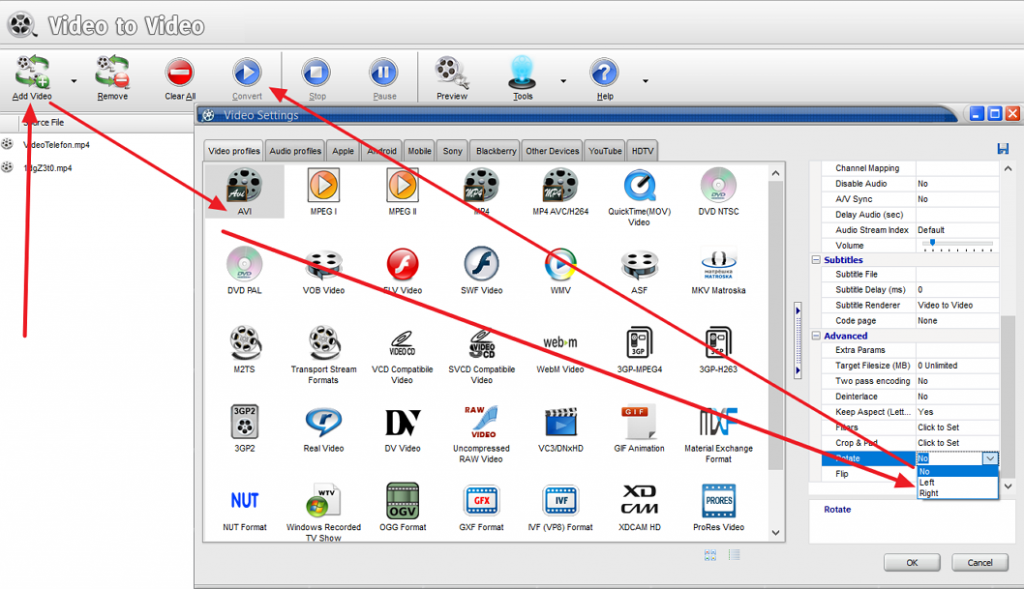Select the VC3/DNxHD profile
Screen dimensions: 1024x589
point(560,428)
